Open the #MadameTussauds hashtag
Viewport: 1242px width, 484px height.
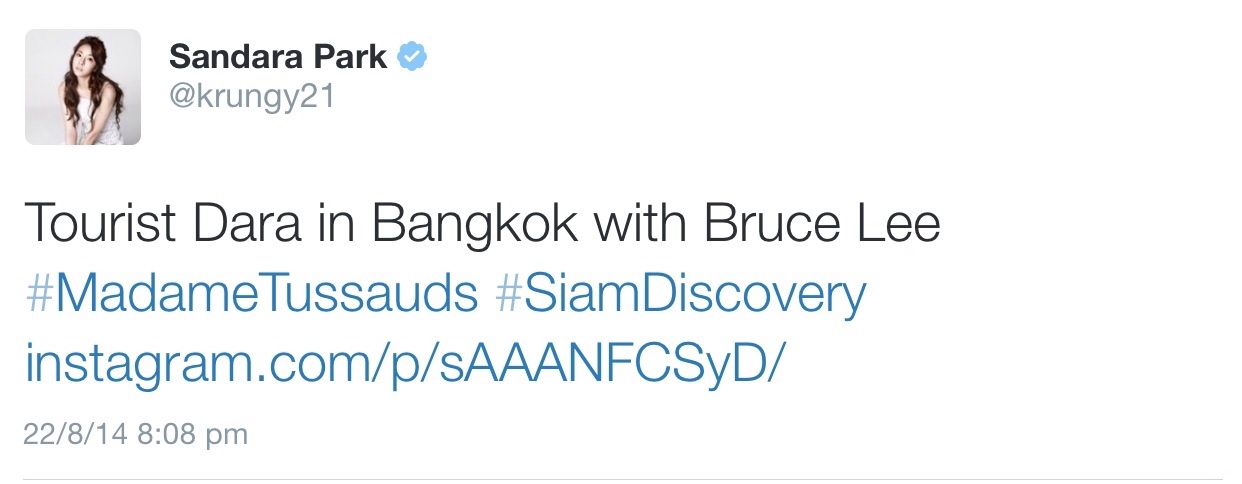[x=251, y=295]
